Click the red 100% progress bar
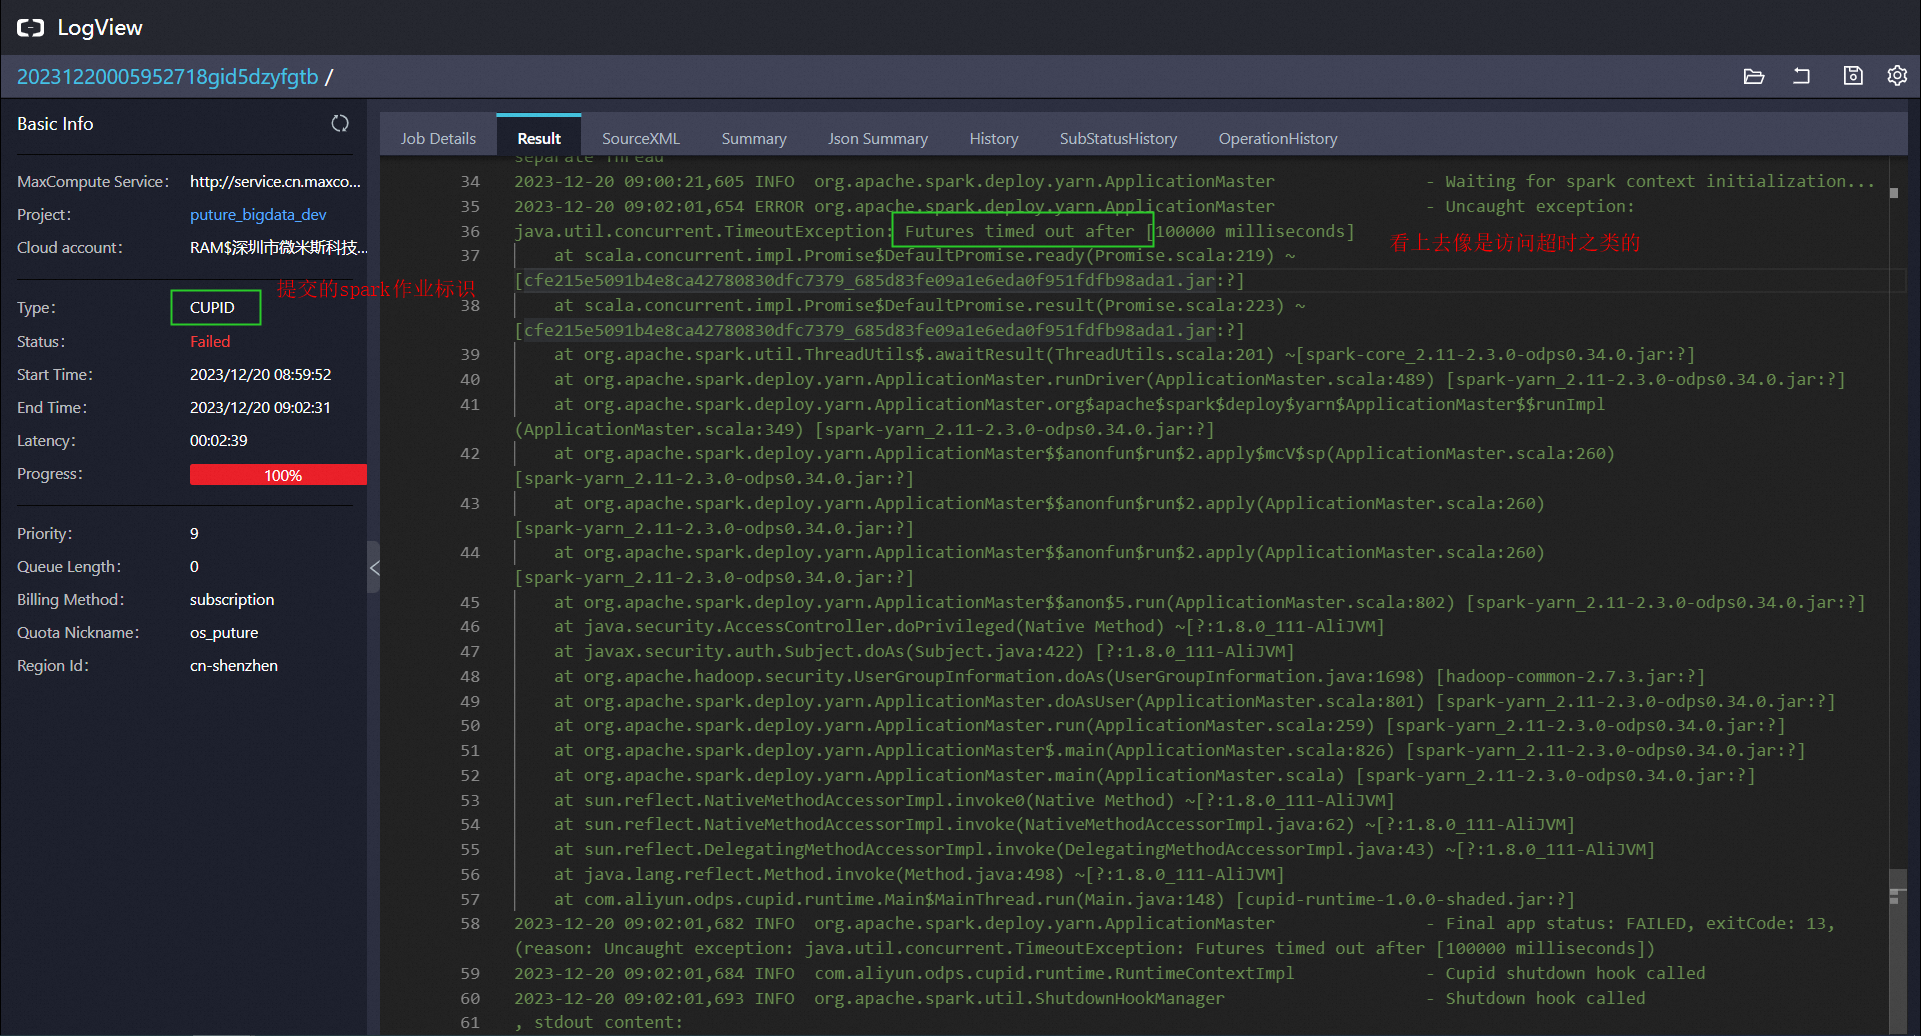1921x1036 pixels. [278, 475]
